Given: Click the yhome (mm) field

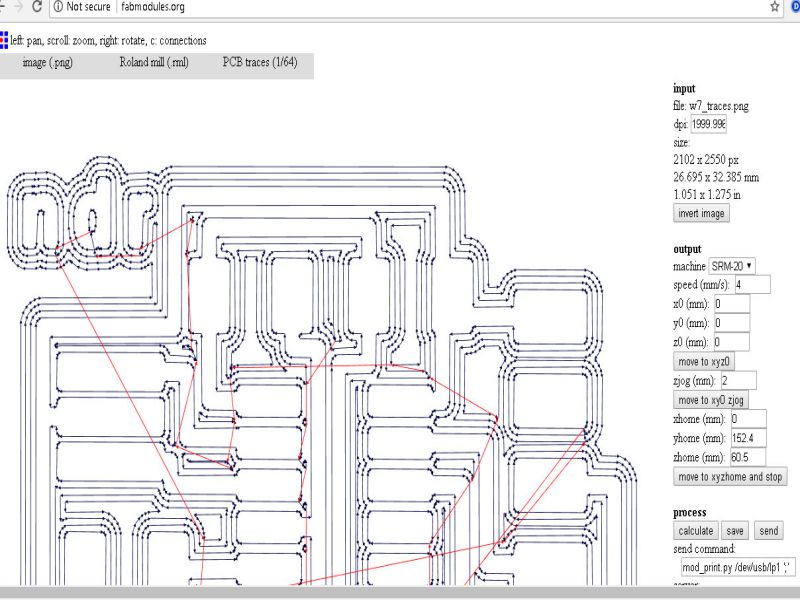Looking at the screenshot, I should point(748,438).
